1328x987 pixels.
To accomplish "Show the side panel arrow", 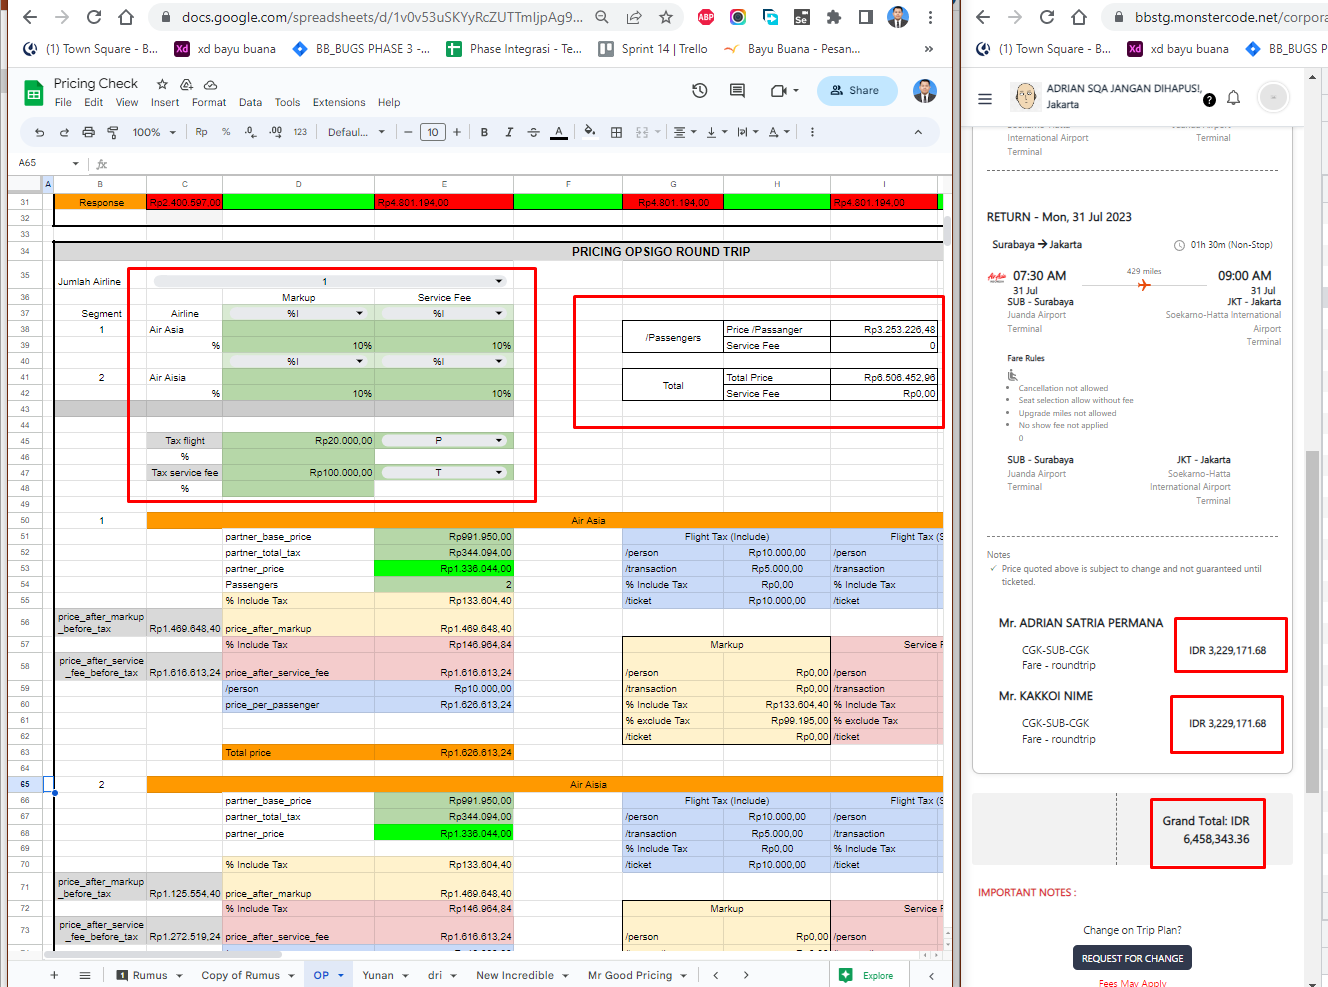I will tap(931, 975).
